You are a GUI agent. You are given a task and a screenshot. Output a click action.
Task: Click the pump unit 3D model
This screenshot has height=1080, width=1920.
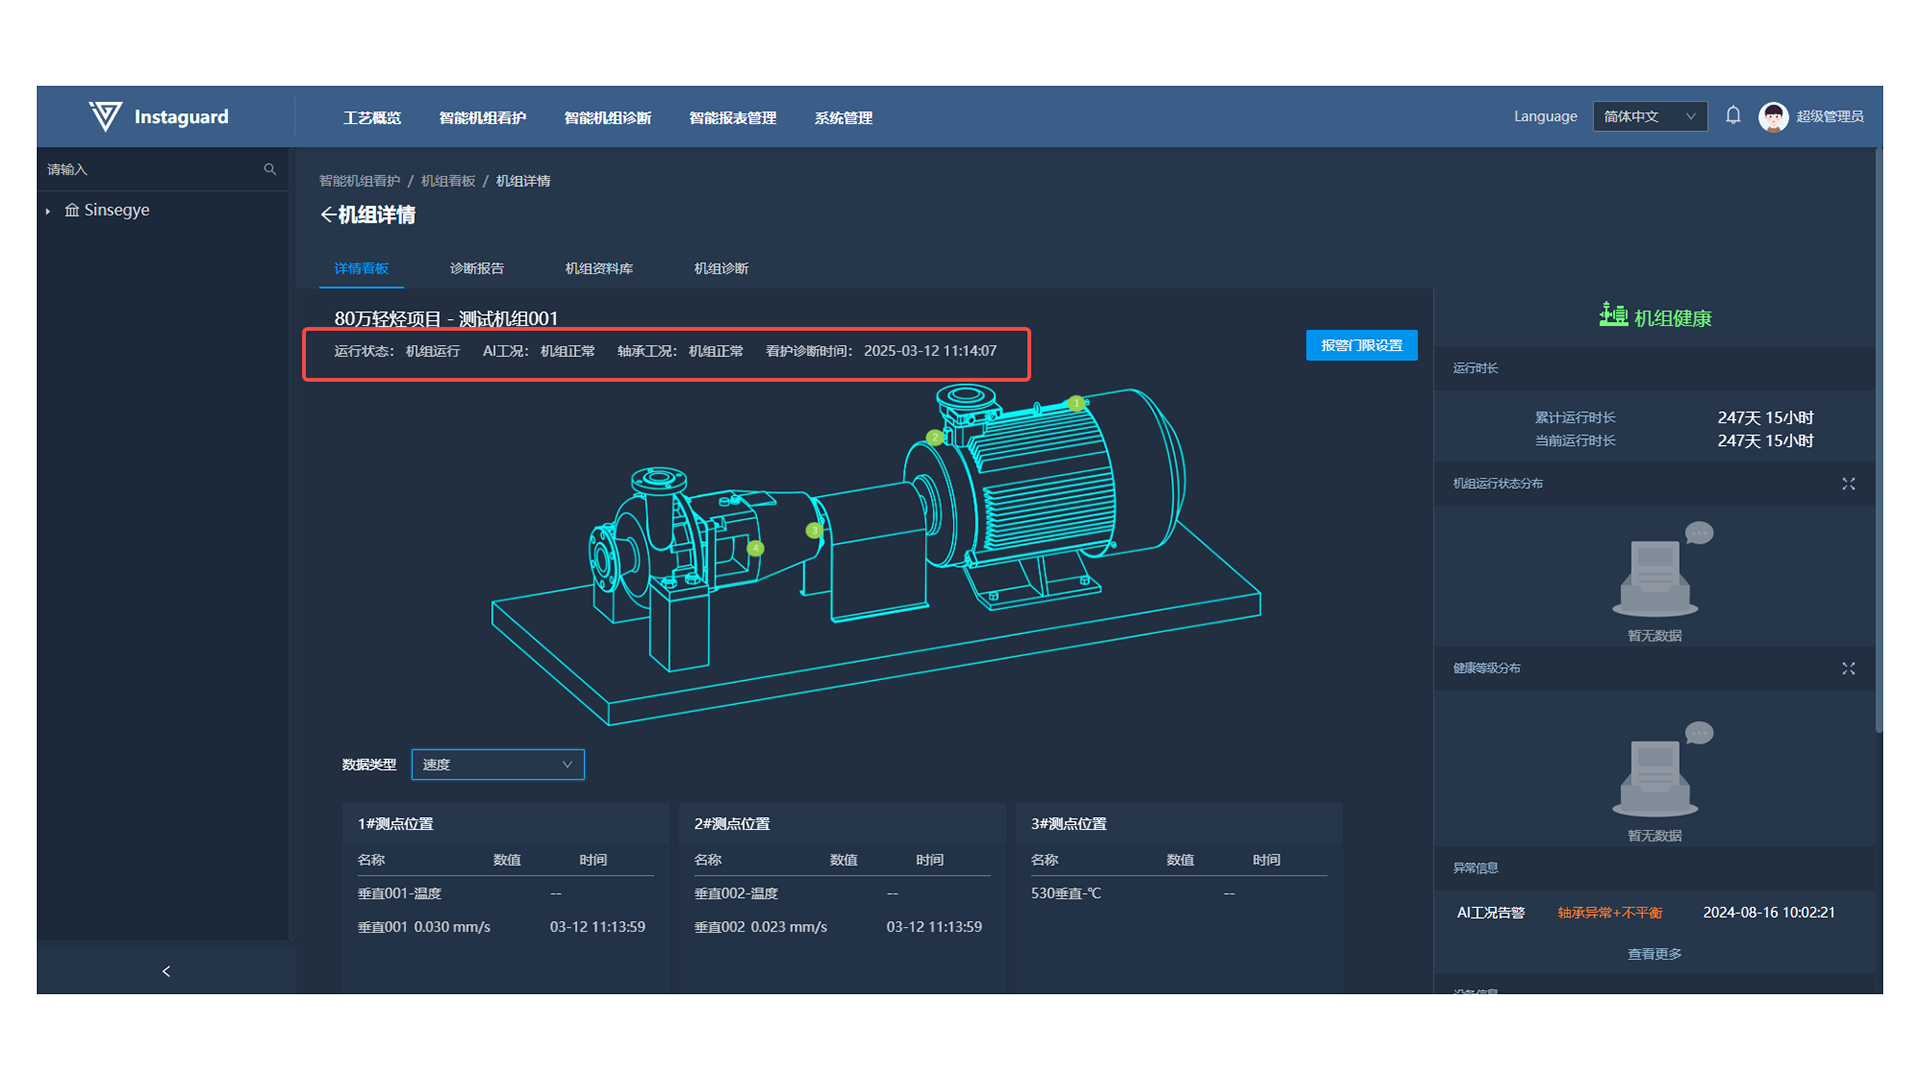pos(876,555)
